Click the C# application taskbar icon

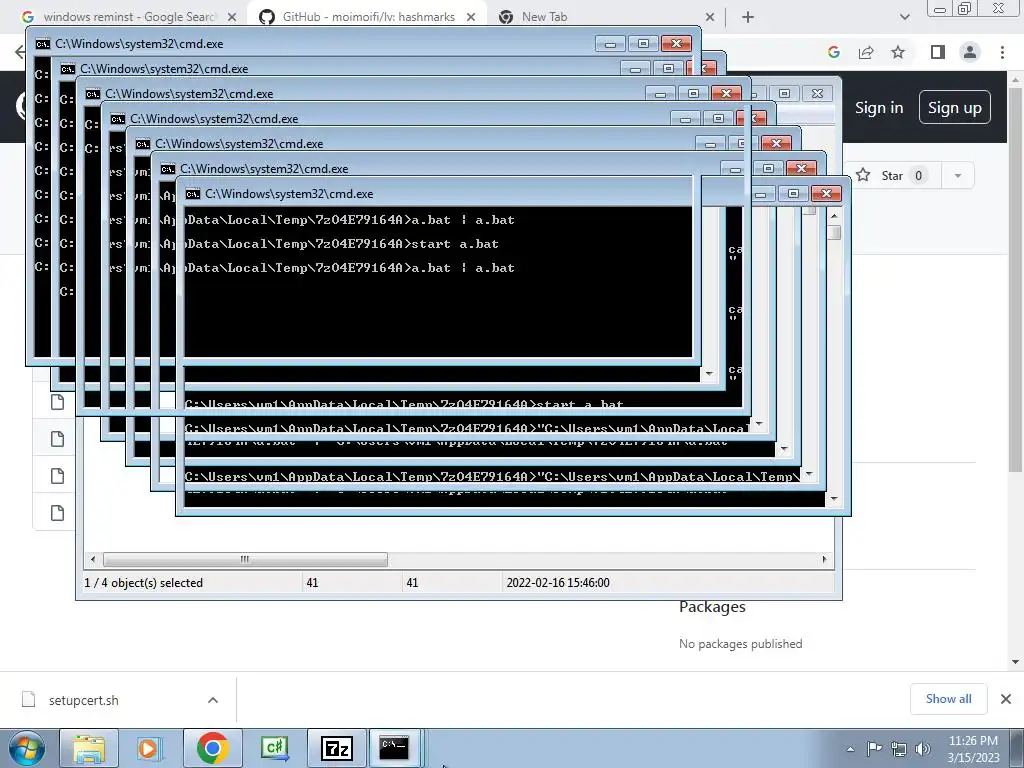[275, 748]
